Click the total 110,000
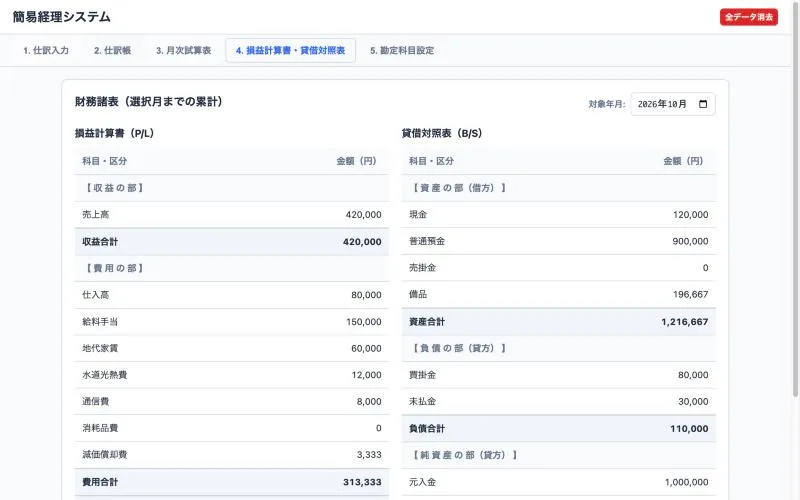The width and height of the screenshot is (800, 500). [x=689, y=429]
